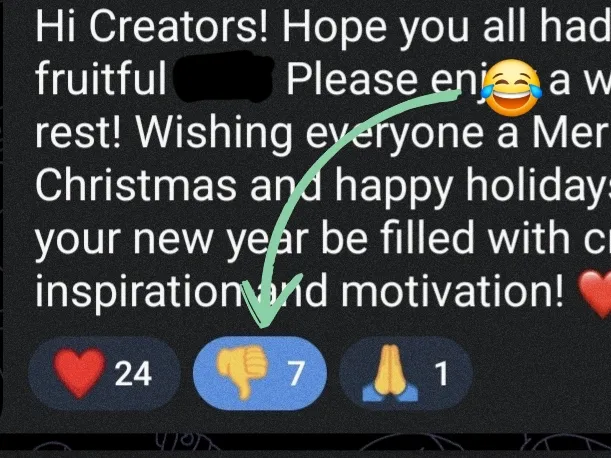Click the word Christmas in the message
The height and width of the screenshot is (458, 611).
[136, 184]
